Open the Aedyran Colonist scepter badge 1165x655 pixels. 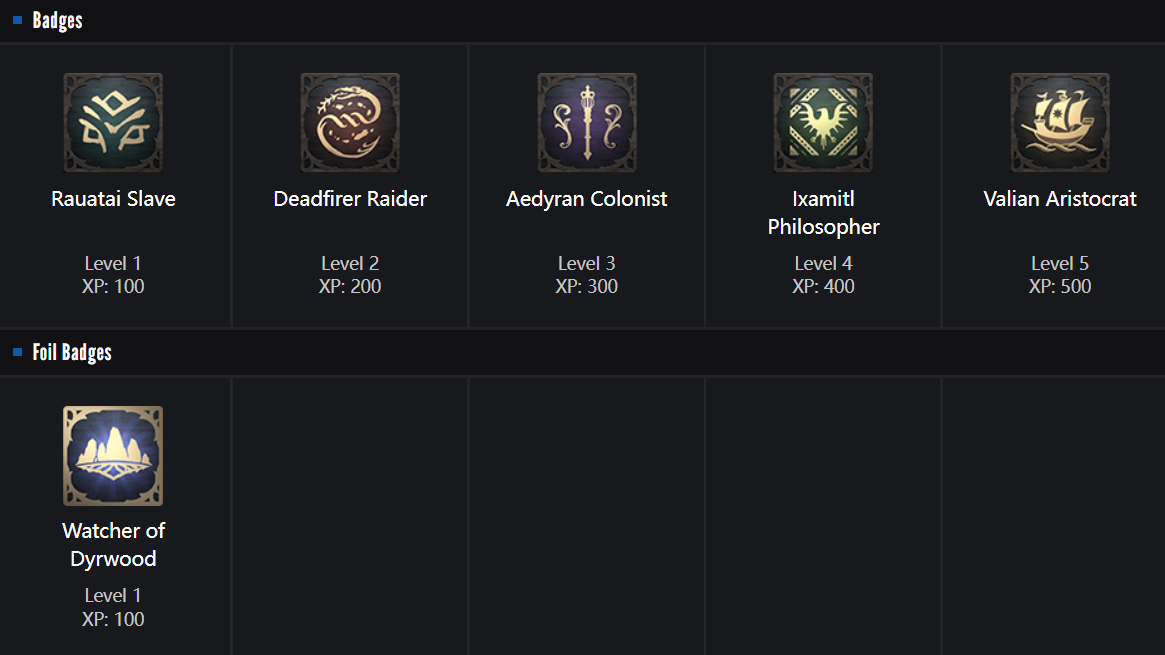click(587, 123)
